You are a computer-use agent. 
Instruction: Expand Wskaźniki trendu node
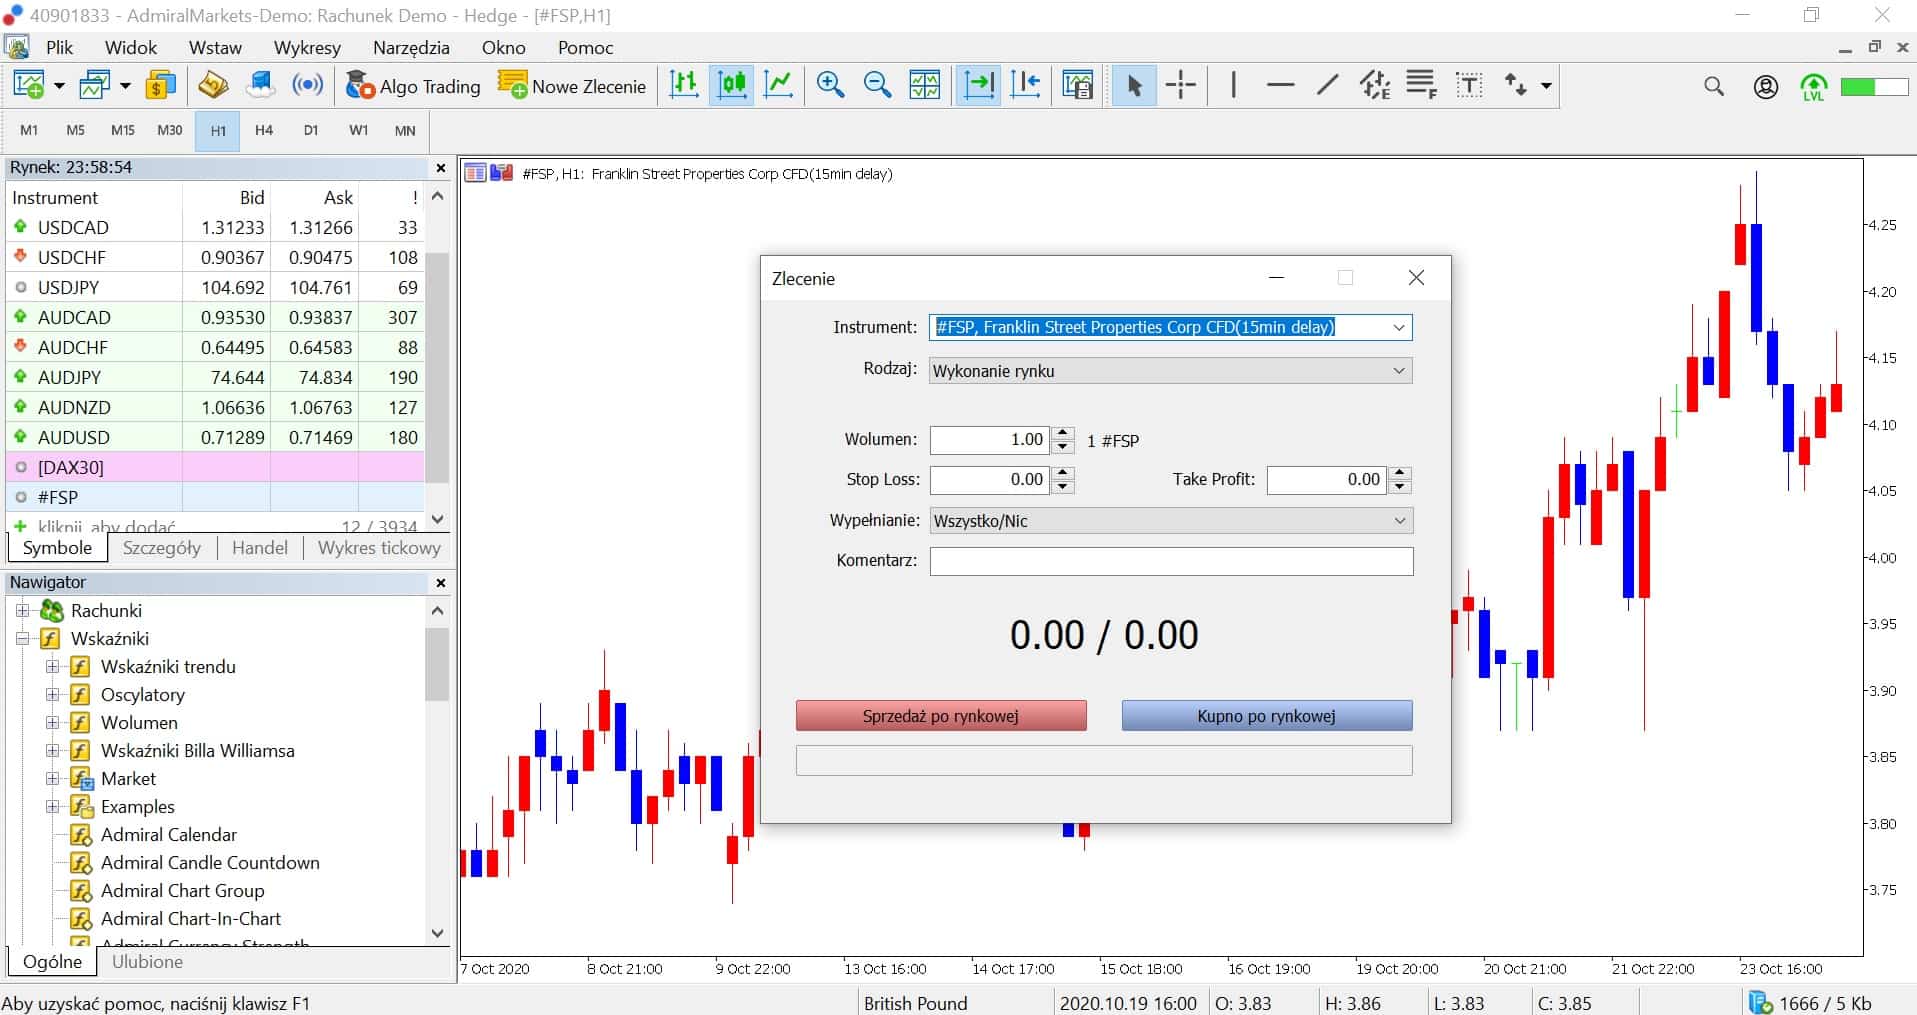pos(53,667)
